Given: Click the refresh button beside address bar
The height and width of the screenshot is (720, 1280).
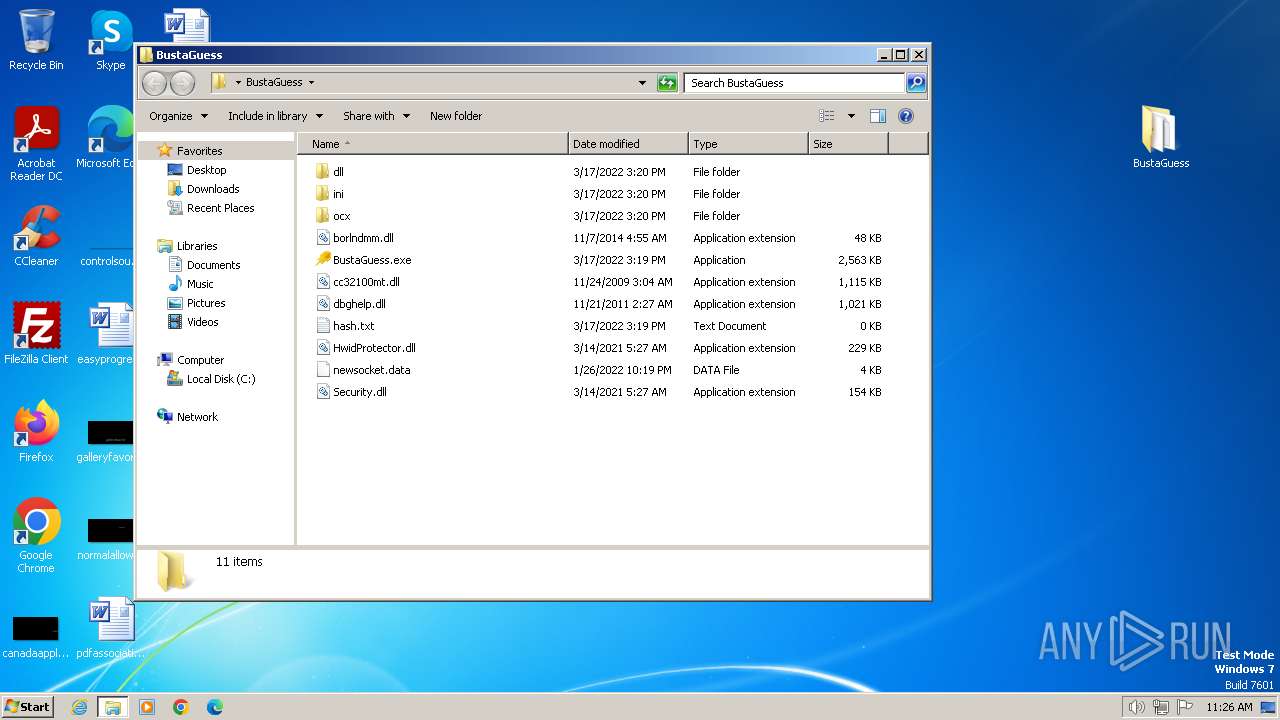Looking at the screenshot, I should pos(667,83).
